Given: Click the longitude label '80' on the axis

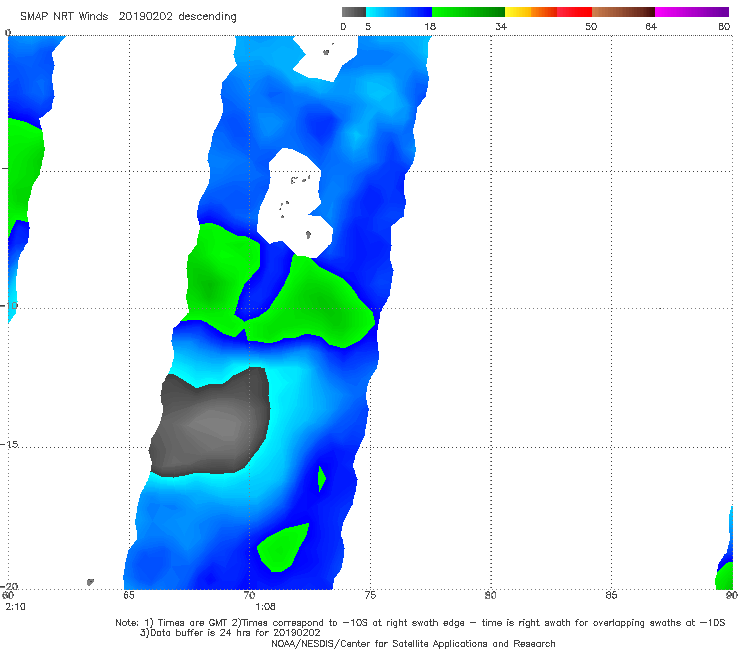Looking at the screenshot, I should (x=490, y=595).
